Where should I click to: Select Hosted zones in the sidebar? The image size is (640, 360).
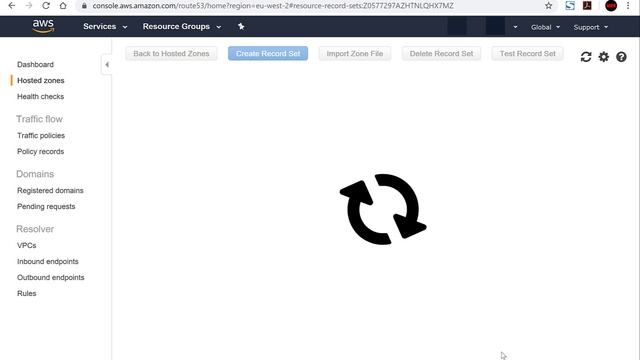[41, 80]
